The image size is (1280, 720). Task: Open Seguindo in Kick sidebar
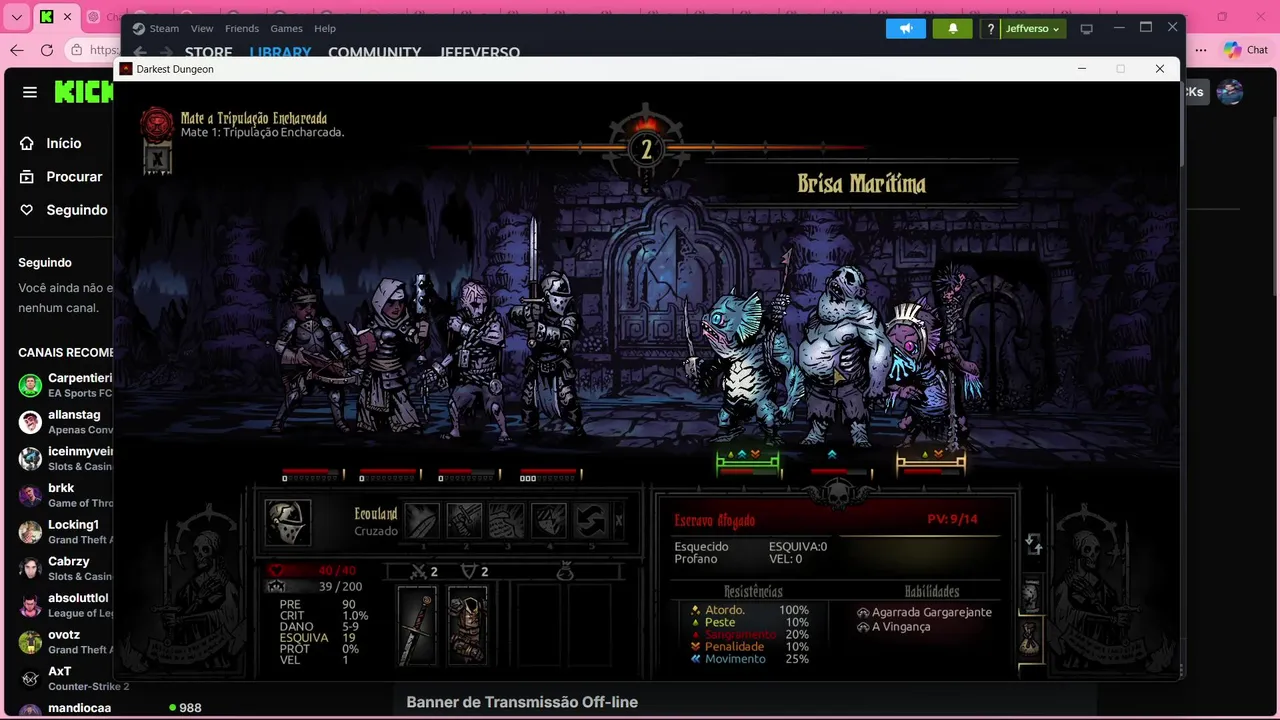pos(64,210)
